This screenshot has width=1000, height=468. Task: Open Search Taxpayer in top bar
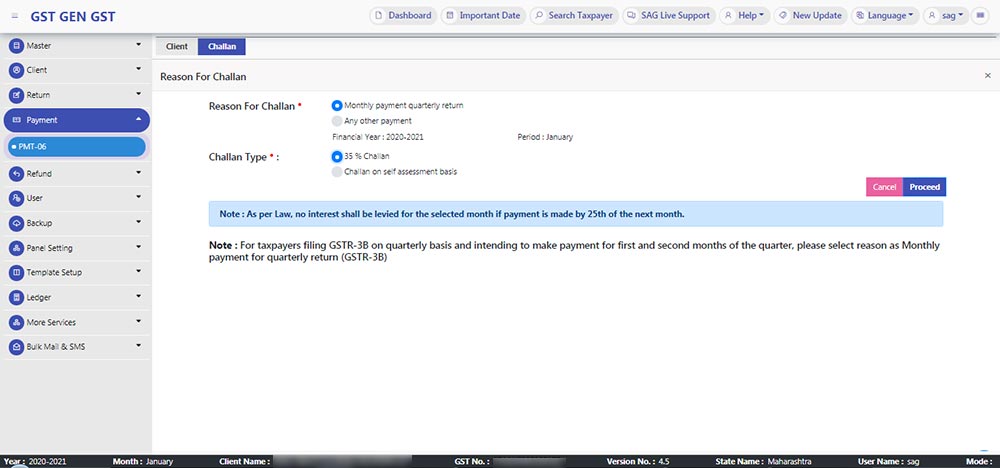(x=573, y=16)
